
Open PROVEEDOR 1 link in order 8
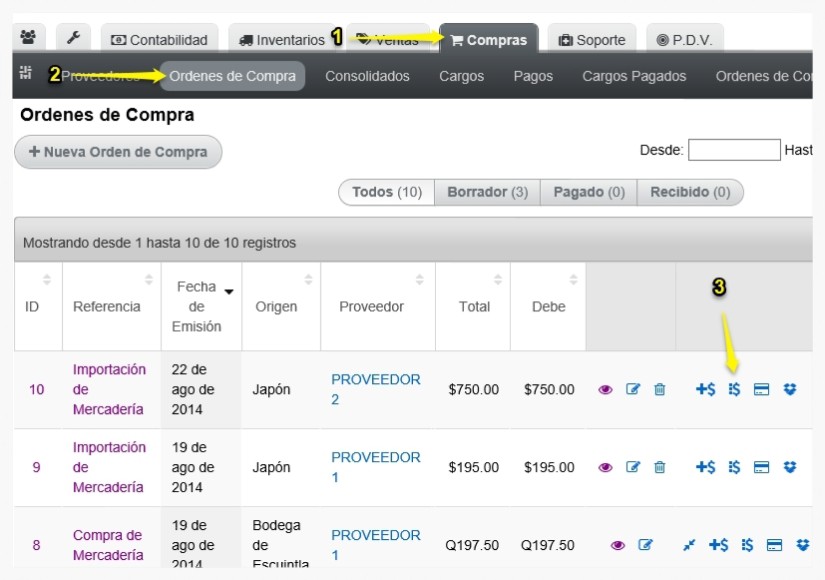[x=376, y=545]
